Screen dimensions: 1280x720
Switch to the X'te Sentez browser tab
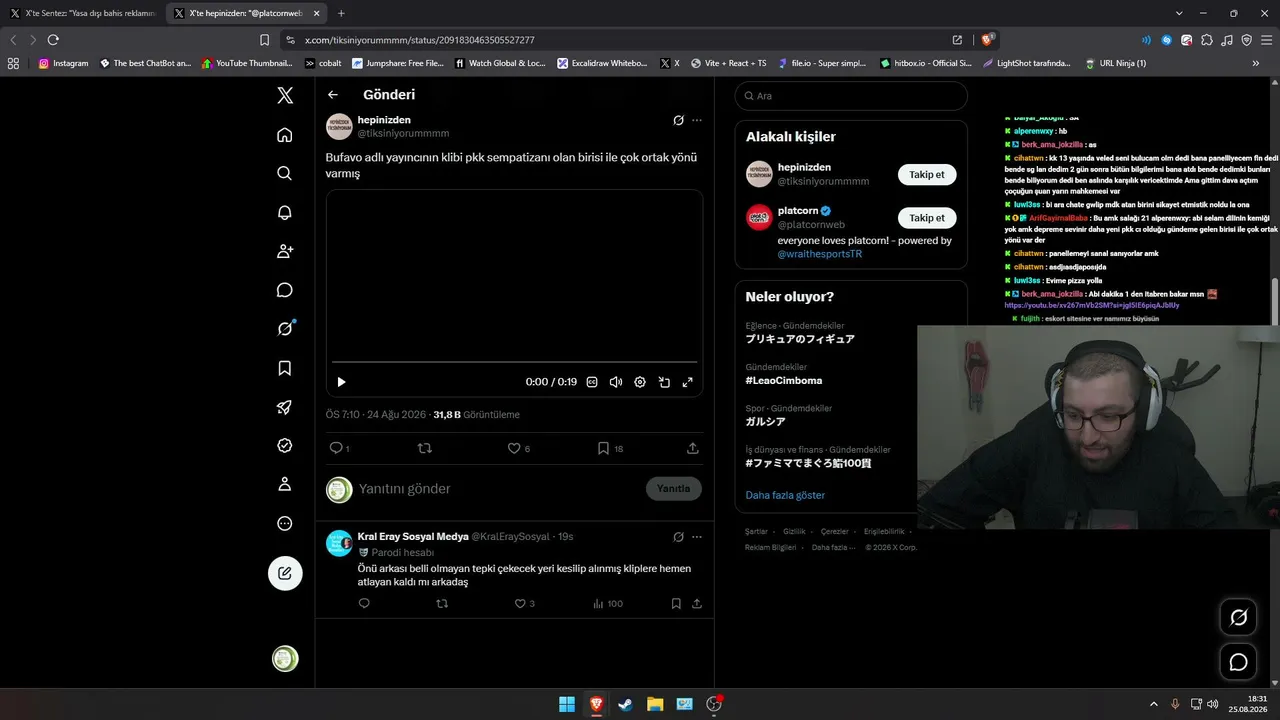[83, 13]
